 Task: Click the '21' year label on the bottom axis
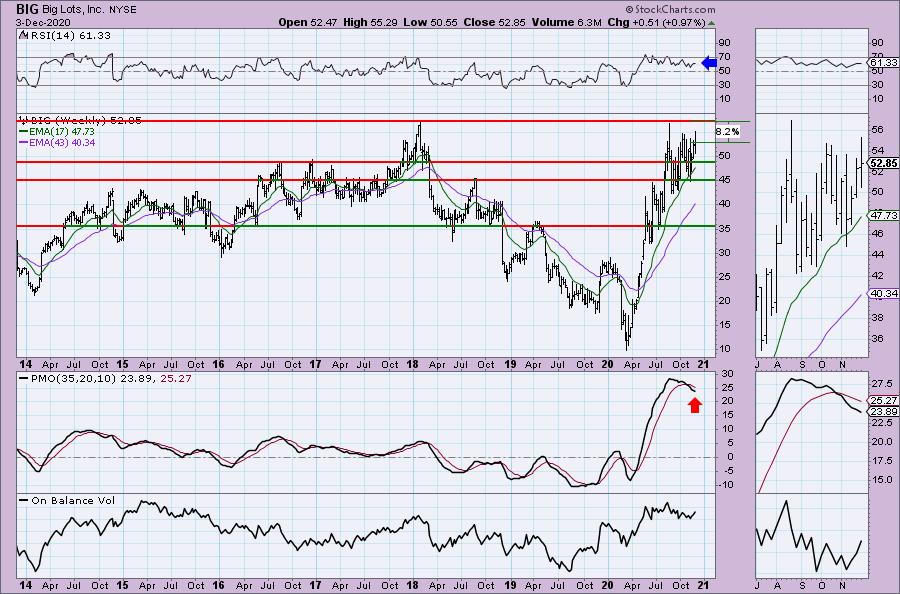point(704,586)
